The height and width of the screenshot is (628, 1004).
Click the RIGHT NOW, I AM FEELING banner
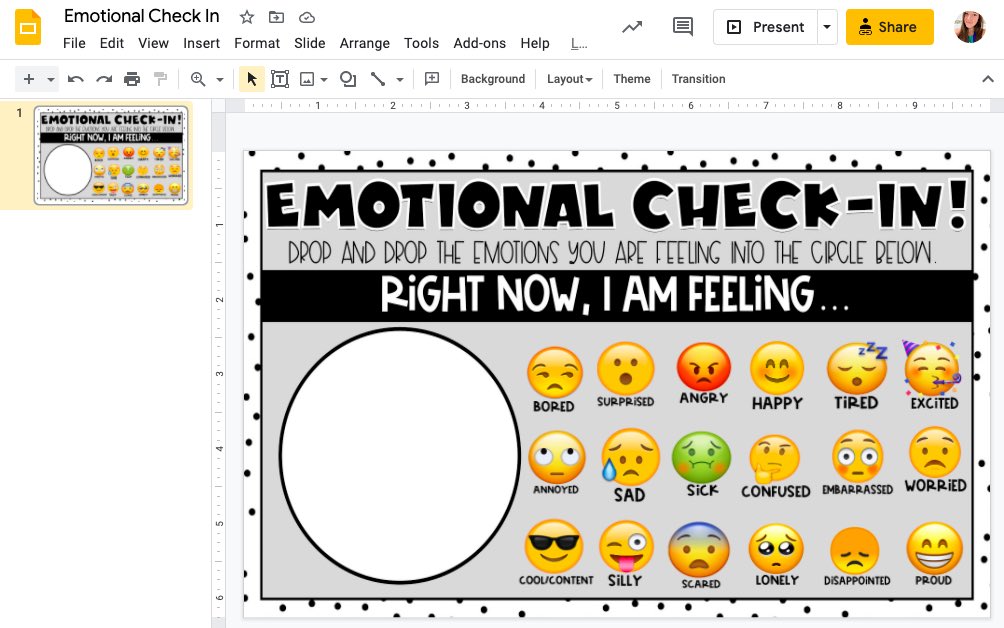coord(617,296)
